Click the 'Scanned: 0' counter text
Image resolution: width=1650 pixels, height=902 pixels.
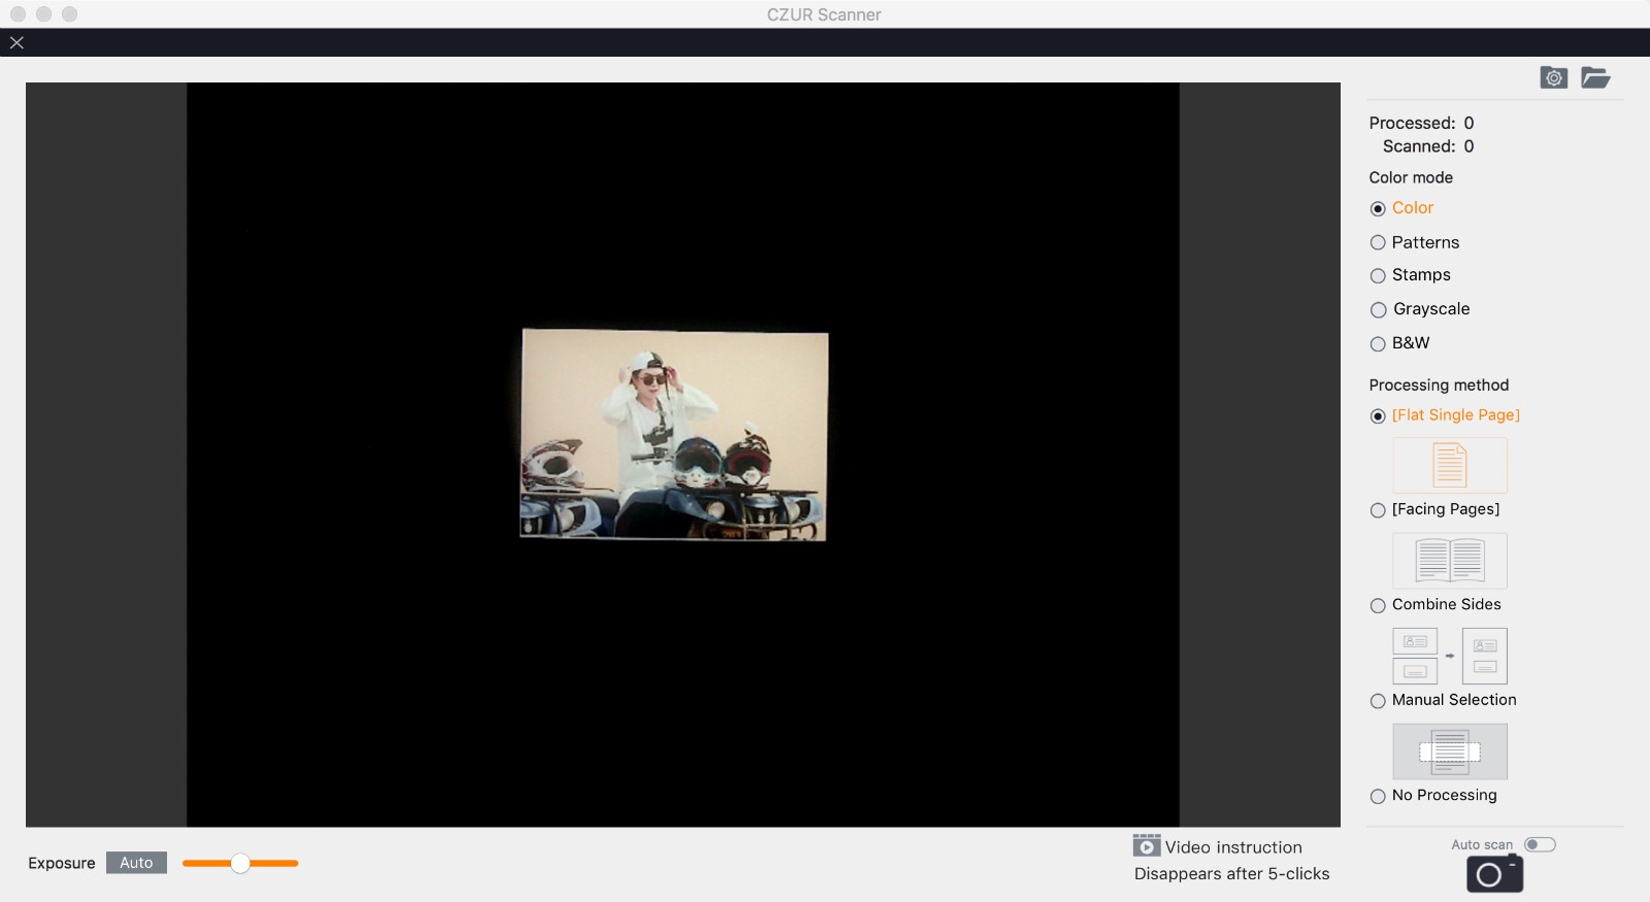[x=1428, y=146]
